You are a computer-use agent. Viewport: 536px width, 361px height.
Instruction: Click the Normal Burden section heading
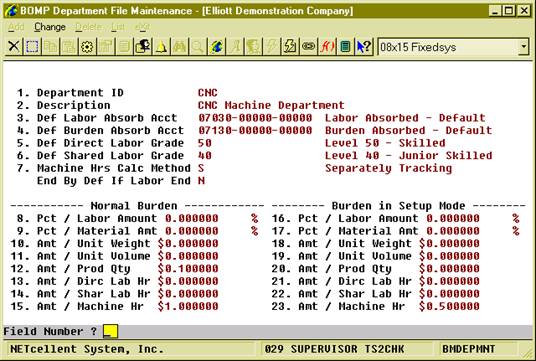pos(134,206)
